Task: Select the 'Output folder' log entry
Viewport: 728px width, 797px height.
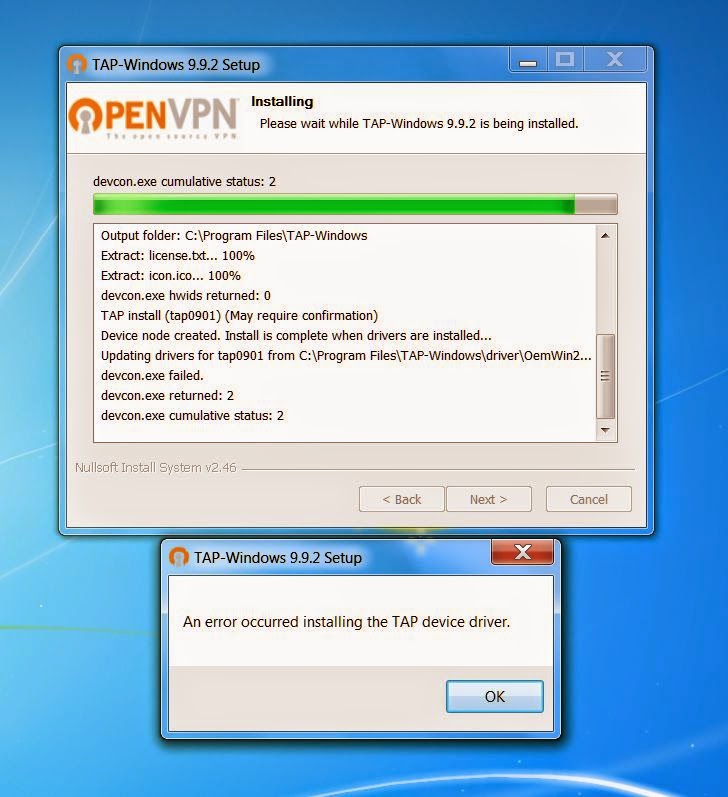Action: coord(234,236)
